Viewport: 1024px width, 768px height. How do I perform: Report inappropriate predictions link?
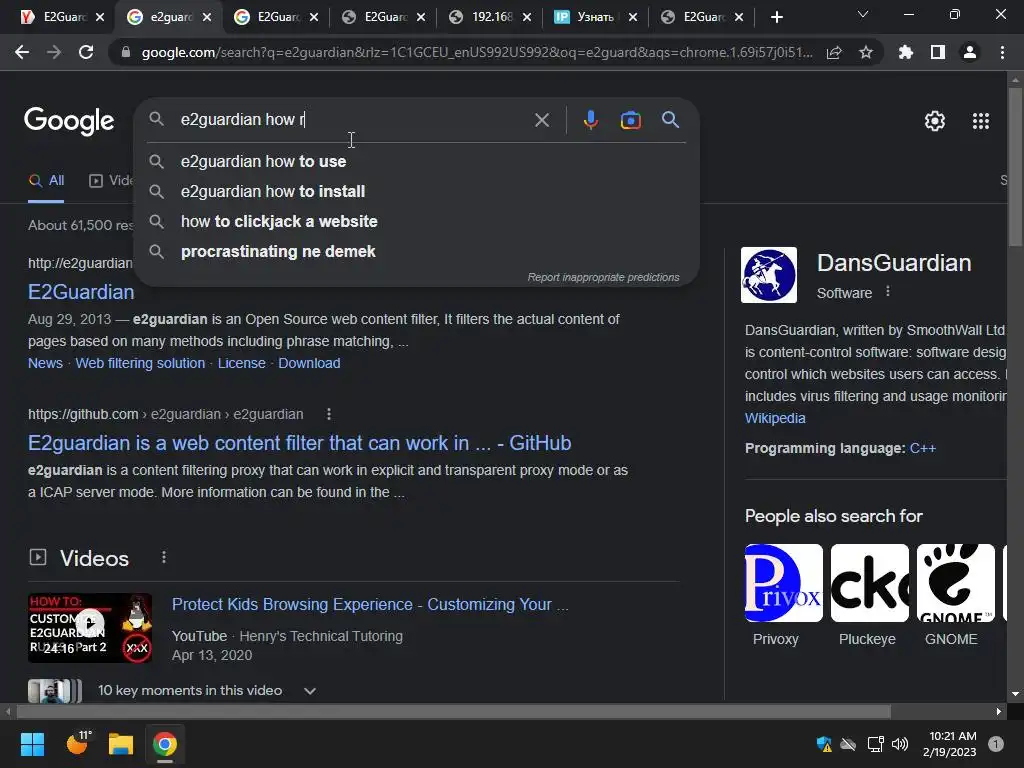click(603, 277)
